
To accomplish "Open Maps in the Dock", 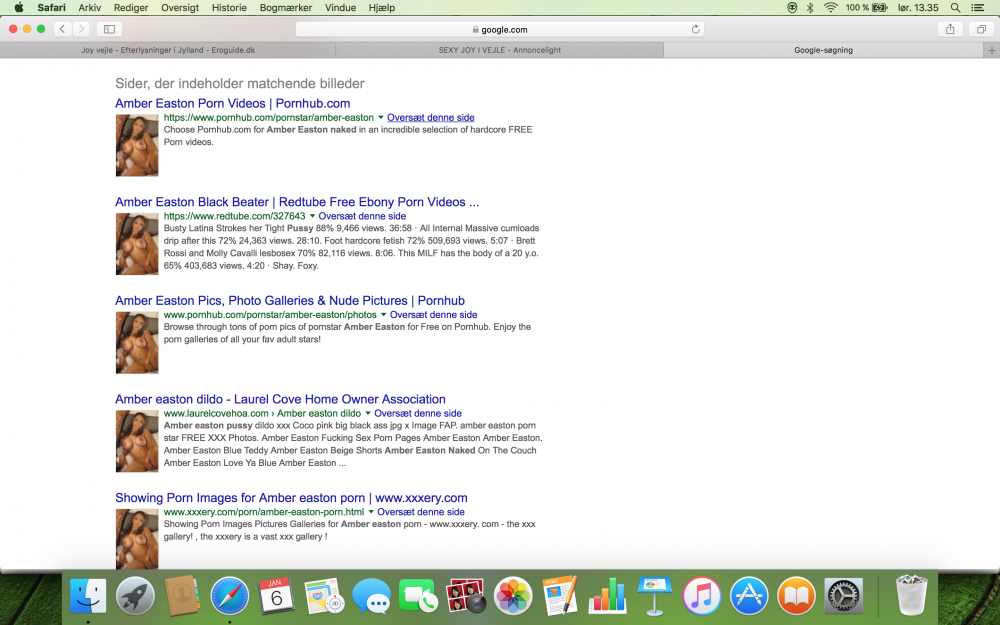I will pos(324,596).
